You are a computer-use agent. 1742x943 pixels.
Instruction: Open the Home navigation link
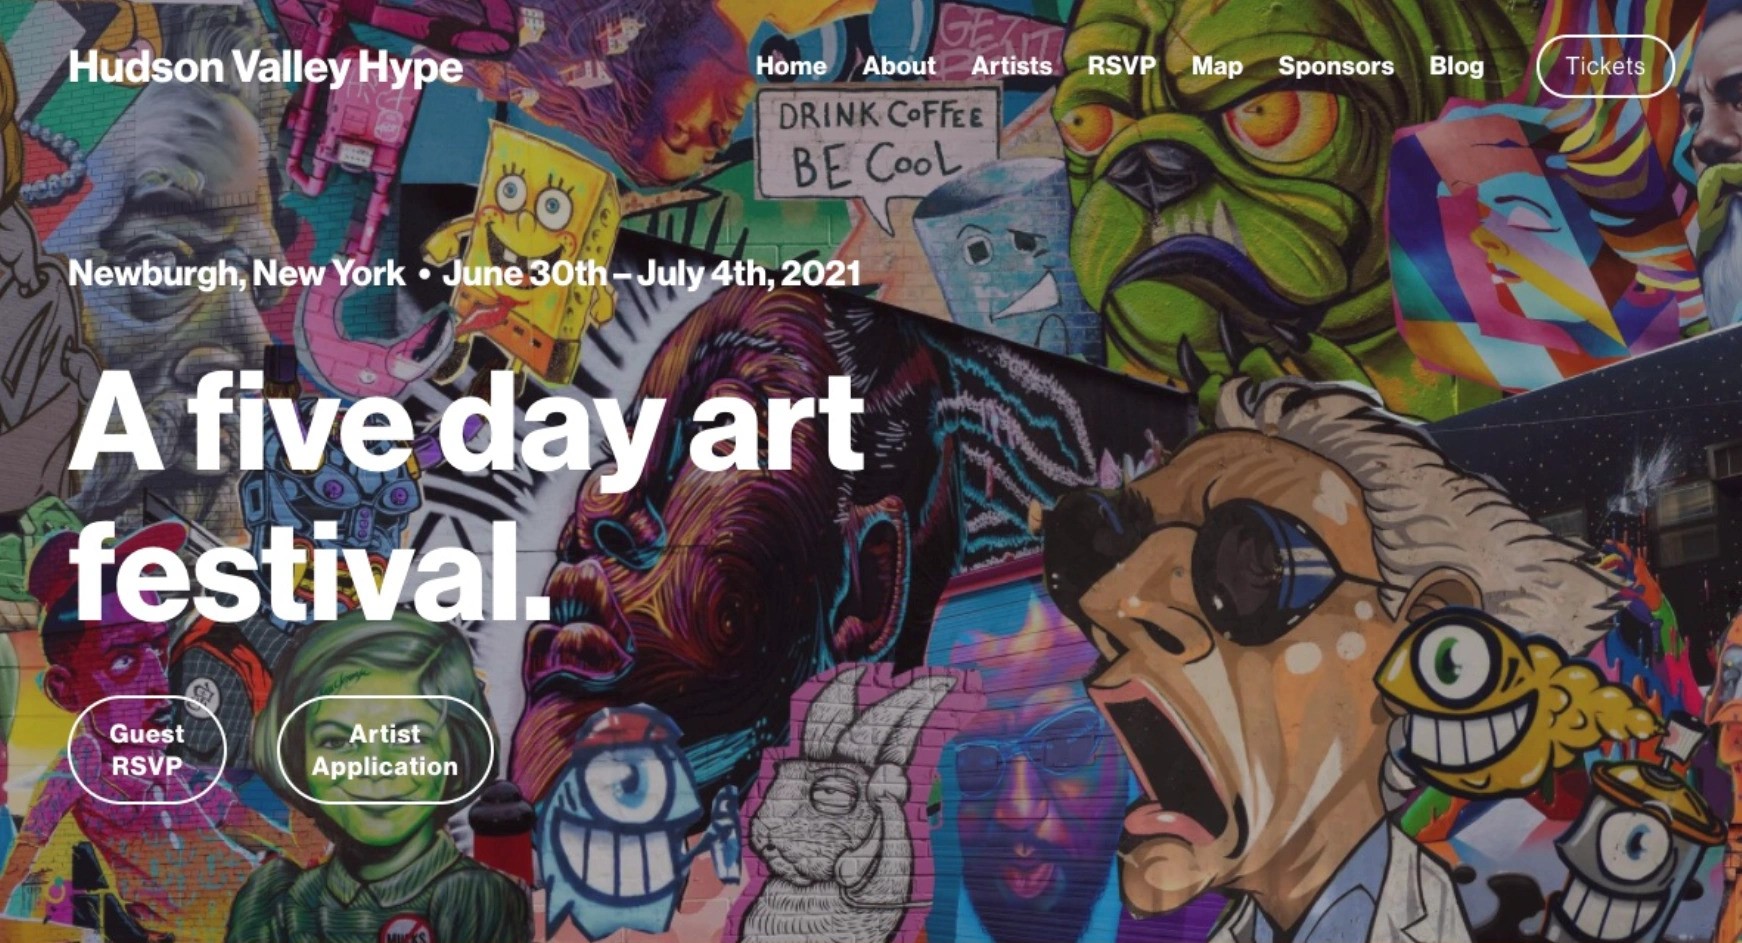point(791,66)
